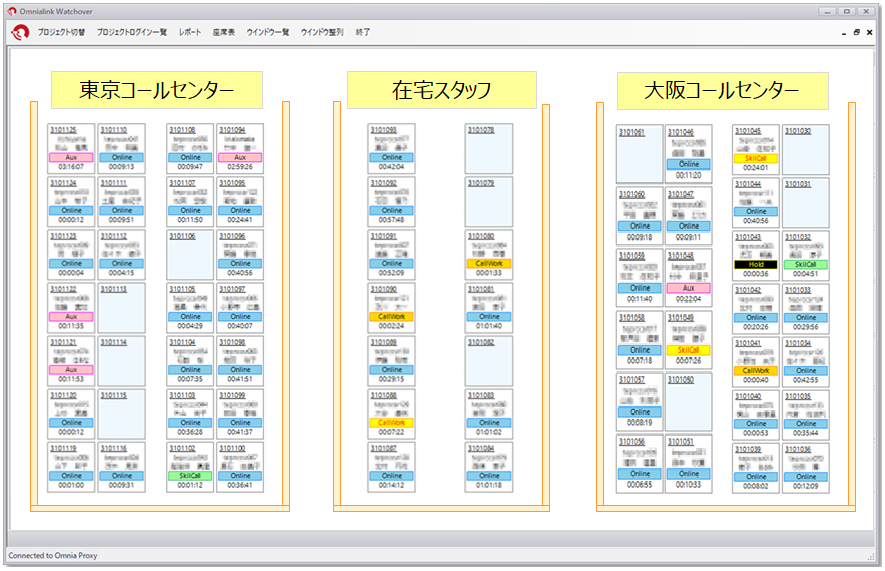The image size is (885, 571).
Task: Select empty seat 3101113
Action: coord(121,308)
